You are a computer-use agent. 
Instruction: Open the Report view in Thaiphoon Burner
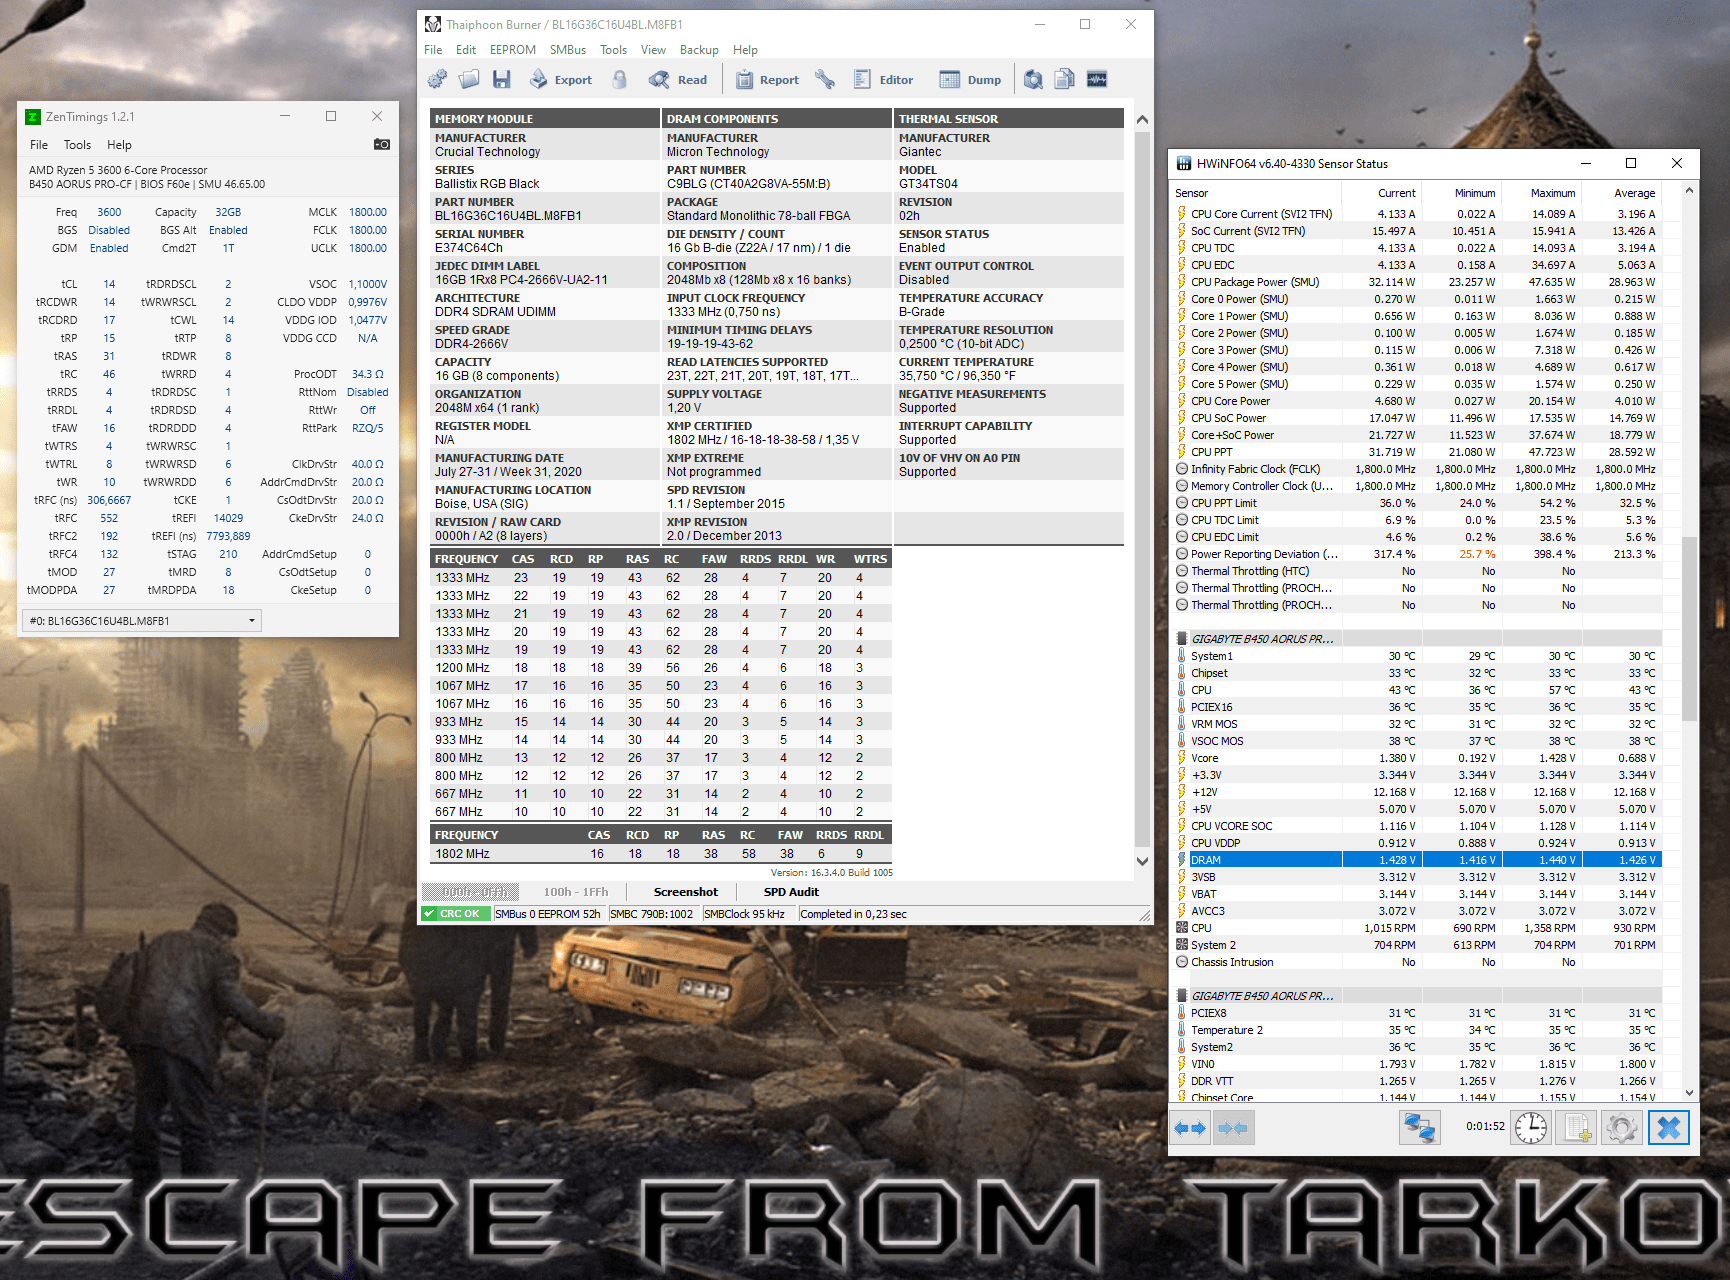tap(767, 80)
